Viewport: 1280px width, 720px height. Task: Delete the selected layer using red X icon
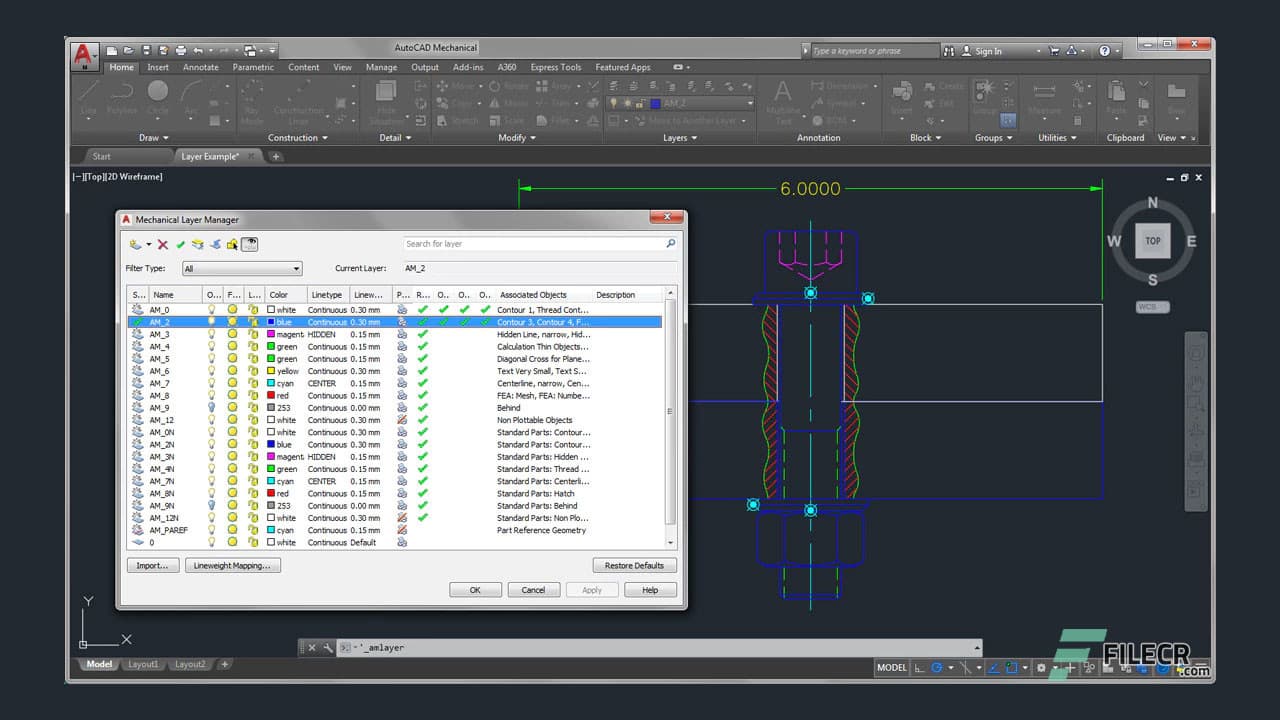click(162, 244)
